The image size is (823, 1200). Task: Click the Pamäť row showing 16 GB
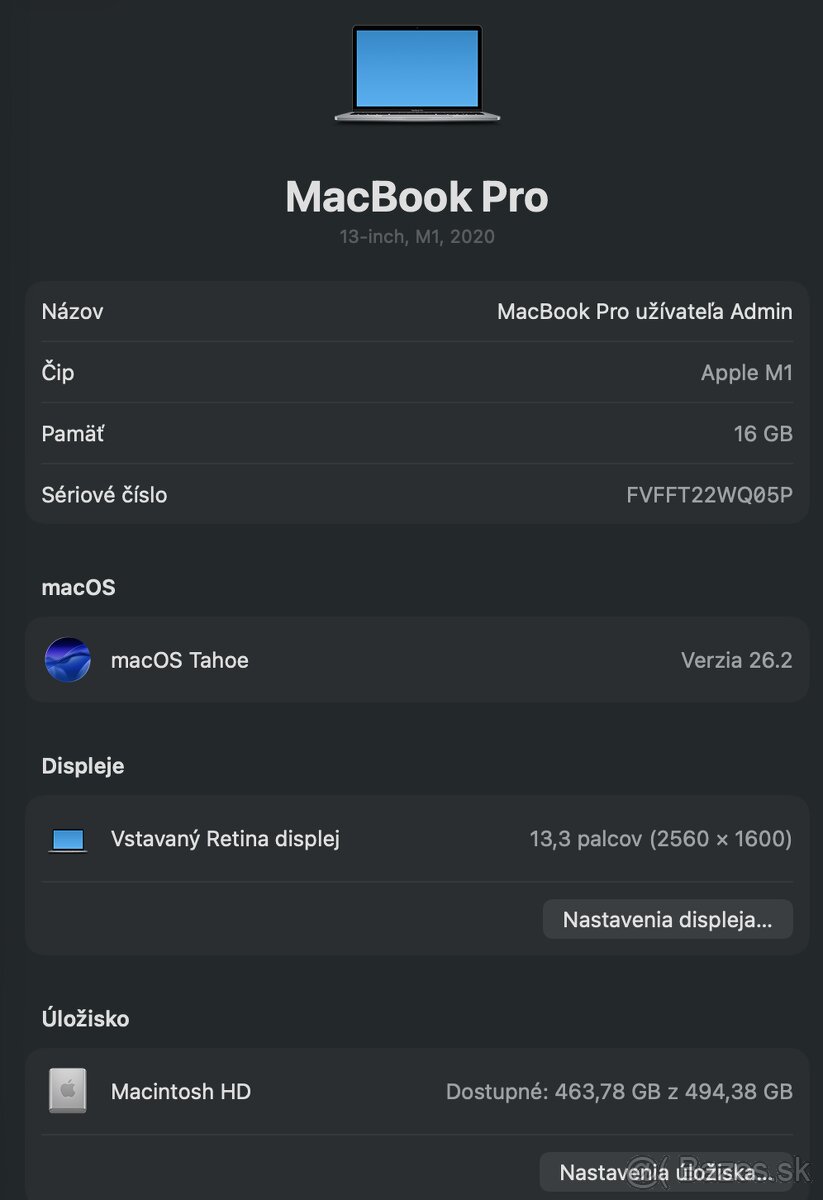click(x=416, y=433)
